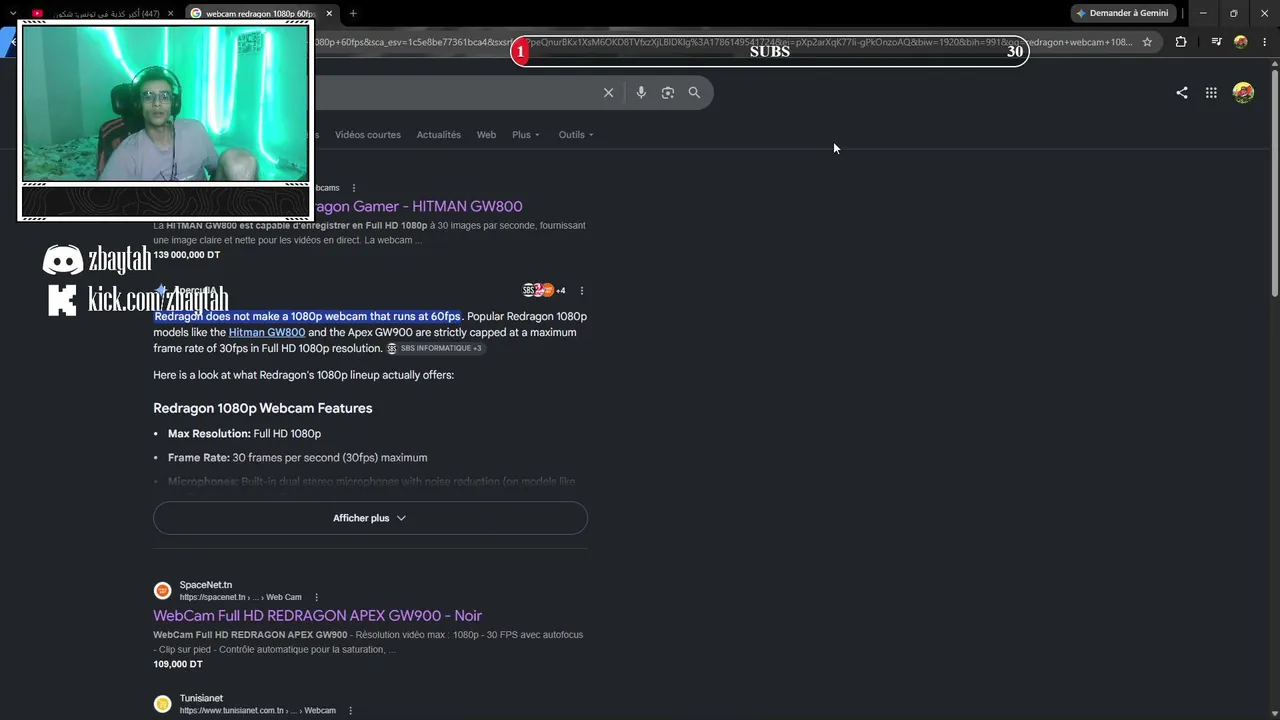Image resolution: width=1280 pixels, height=720 pixels.
Task: Filter results by Actualités
Action: (439, 135)
